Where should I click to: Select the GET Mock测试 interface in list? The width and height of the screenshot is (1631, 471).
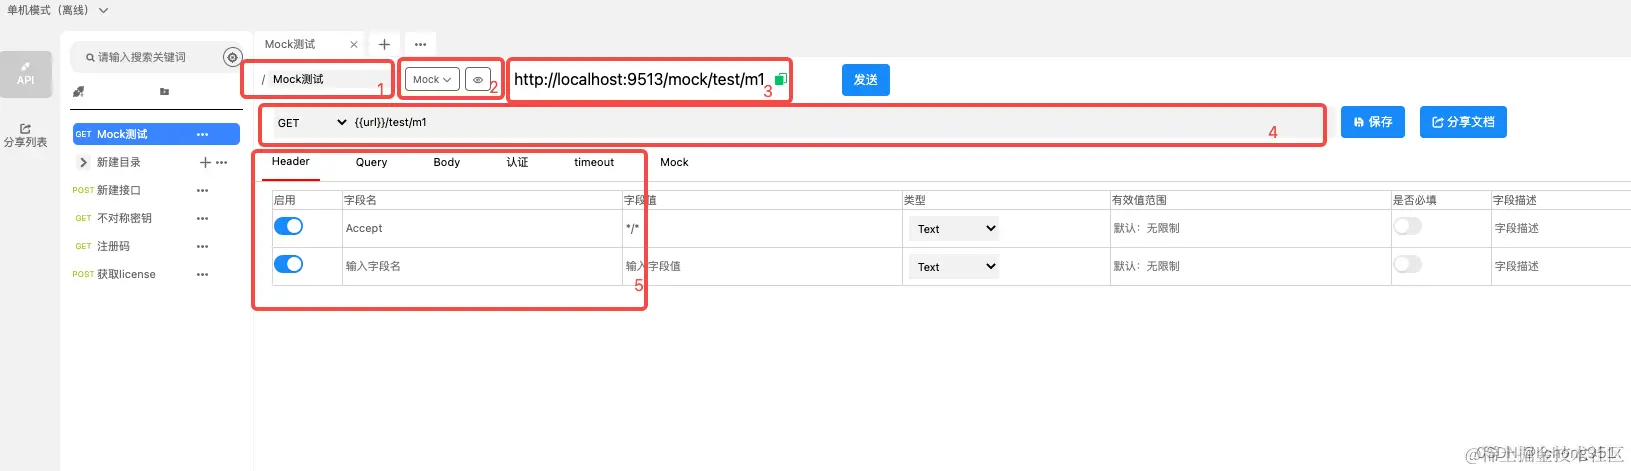tap(156, 134)
